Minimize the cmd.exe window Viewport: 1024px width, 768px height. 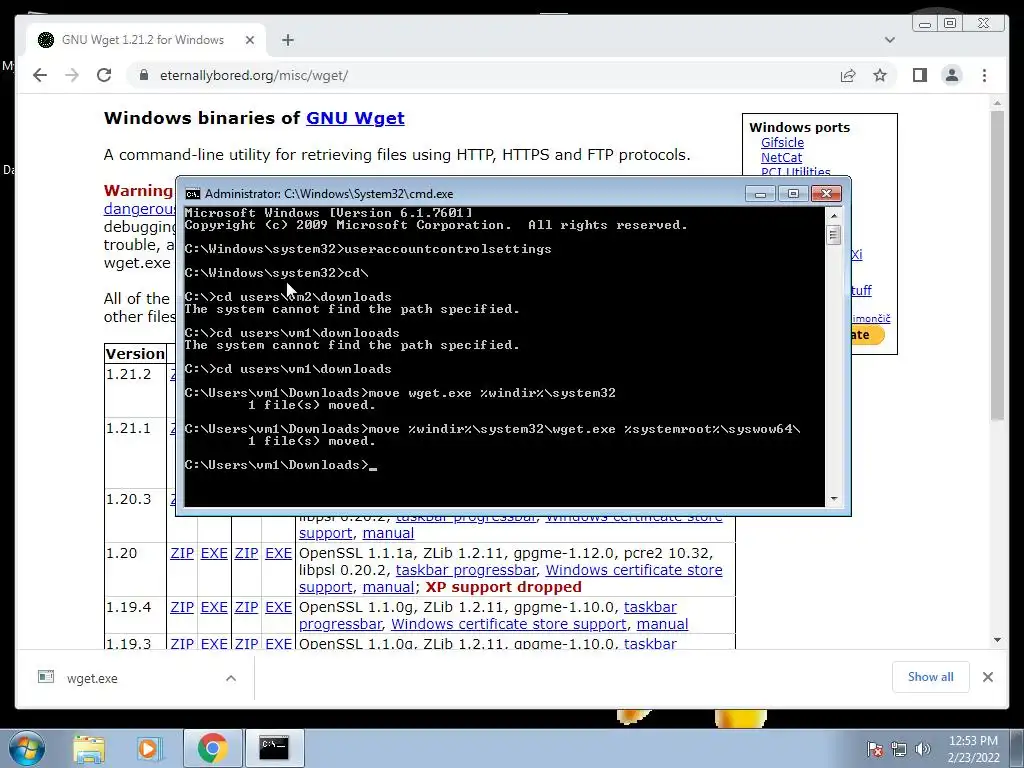[760, 194]
